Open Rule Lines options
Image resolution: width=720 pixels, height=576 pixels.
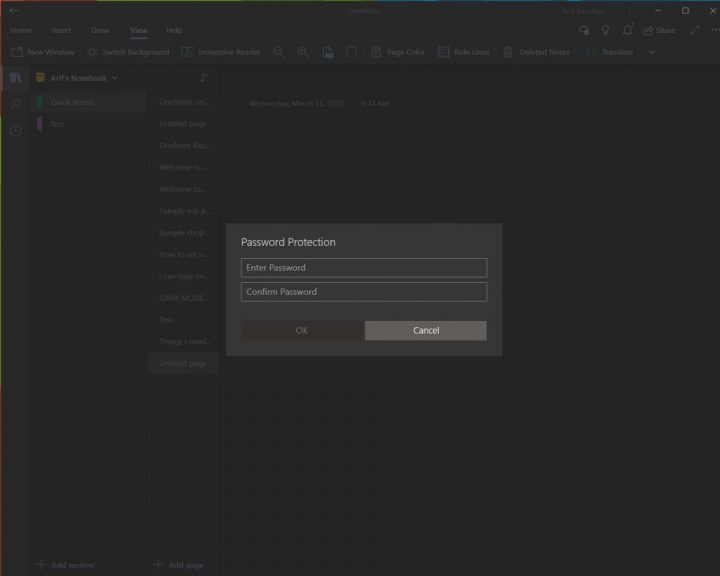click(x=464, y=52)
